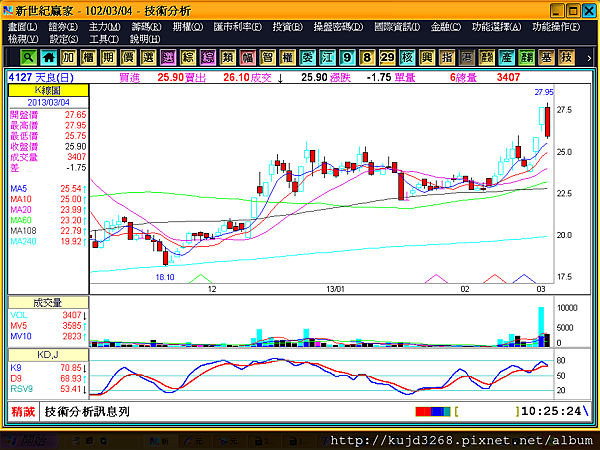Click the yellow 選 toolbar icon
600x450 pixels.
[x=148, y=57]
